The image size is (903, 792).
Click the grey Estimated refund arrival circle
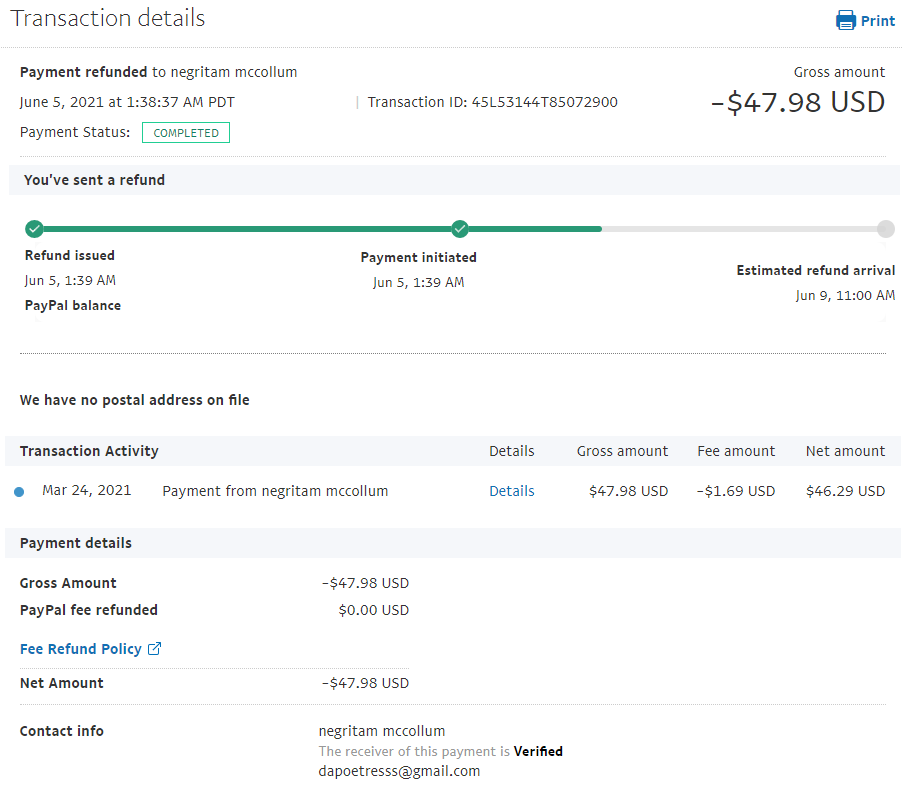coord(885,229)
